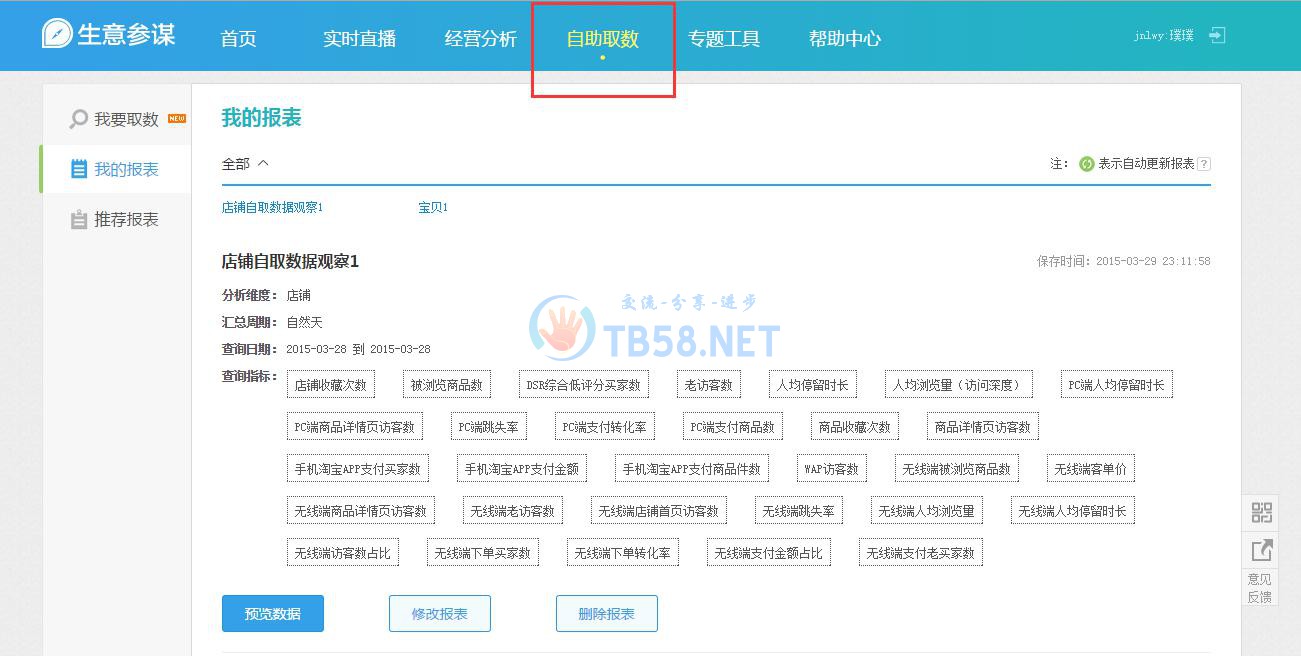
Task: Switch to 实时直播 in top navigation
Action: coord(360,39)
